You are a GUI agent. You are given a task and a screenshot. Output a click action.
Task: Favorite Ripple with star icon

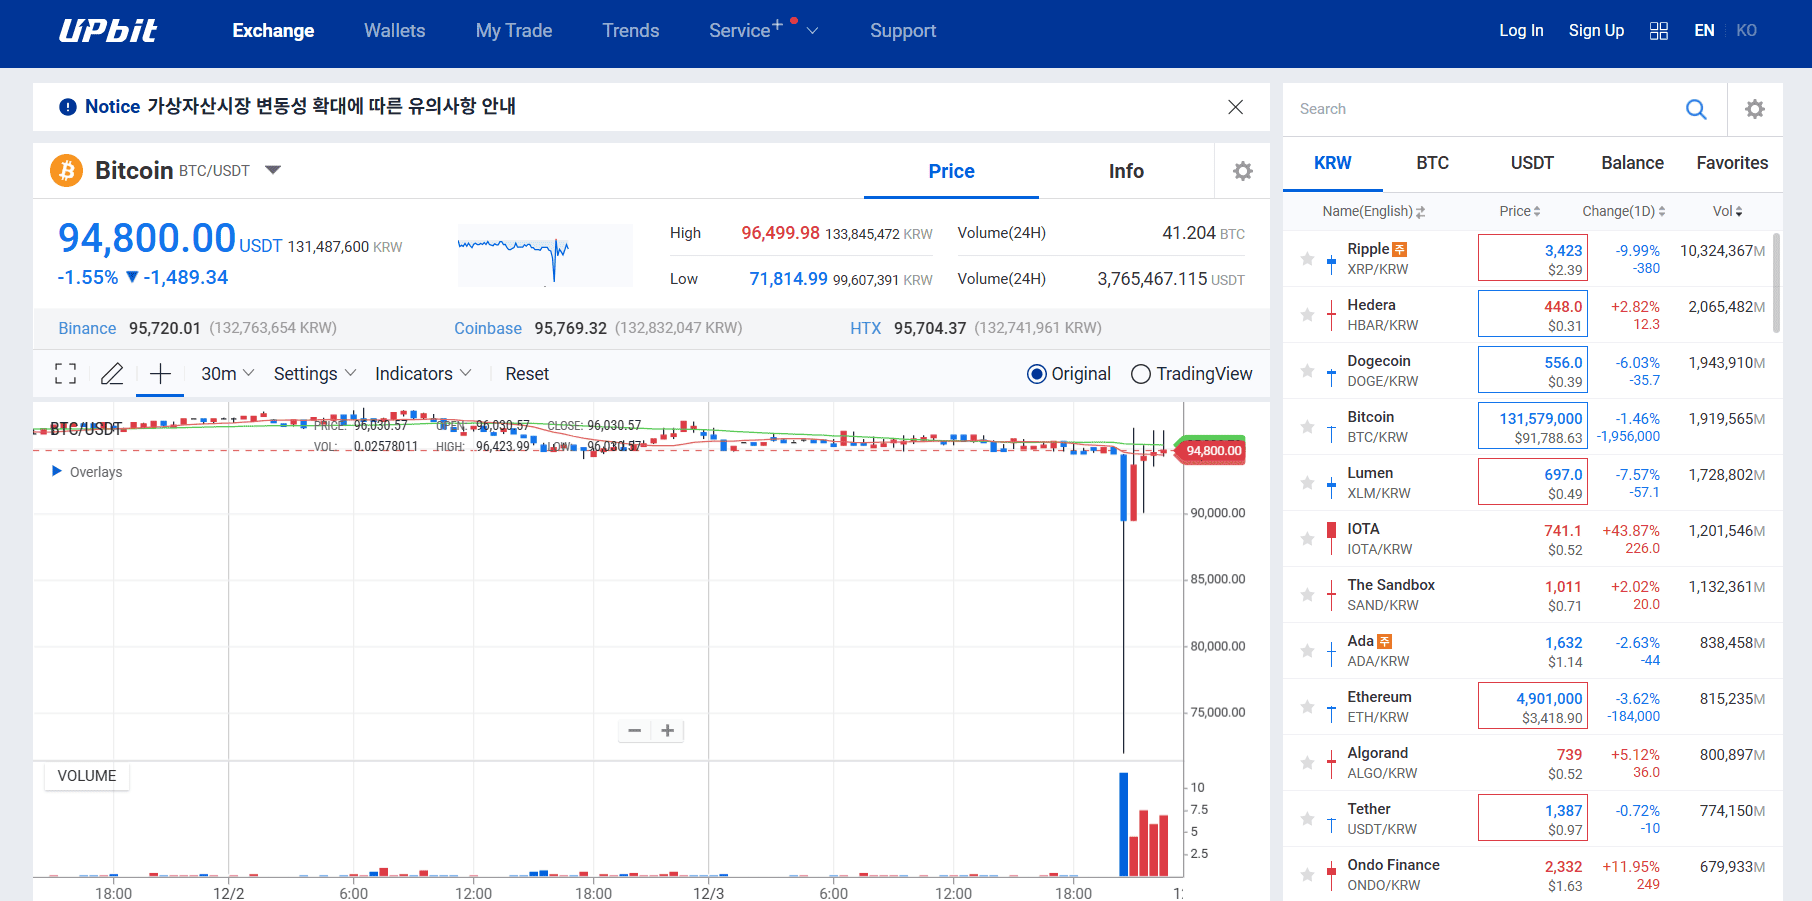tap(1307, 259)
